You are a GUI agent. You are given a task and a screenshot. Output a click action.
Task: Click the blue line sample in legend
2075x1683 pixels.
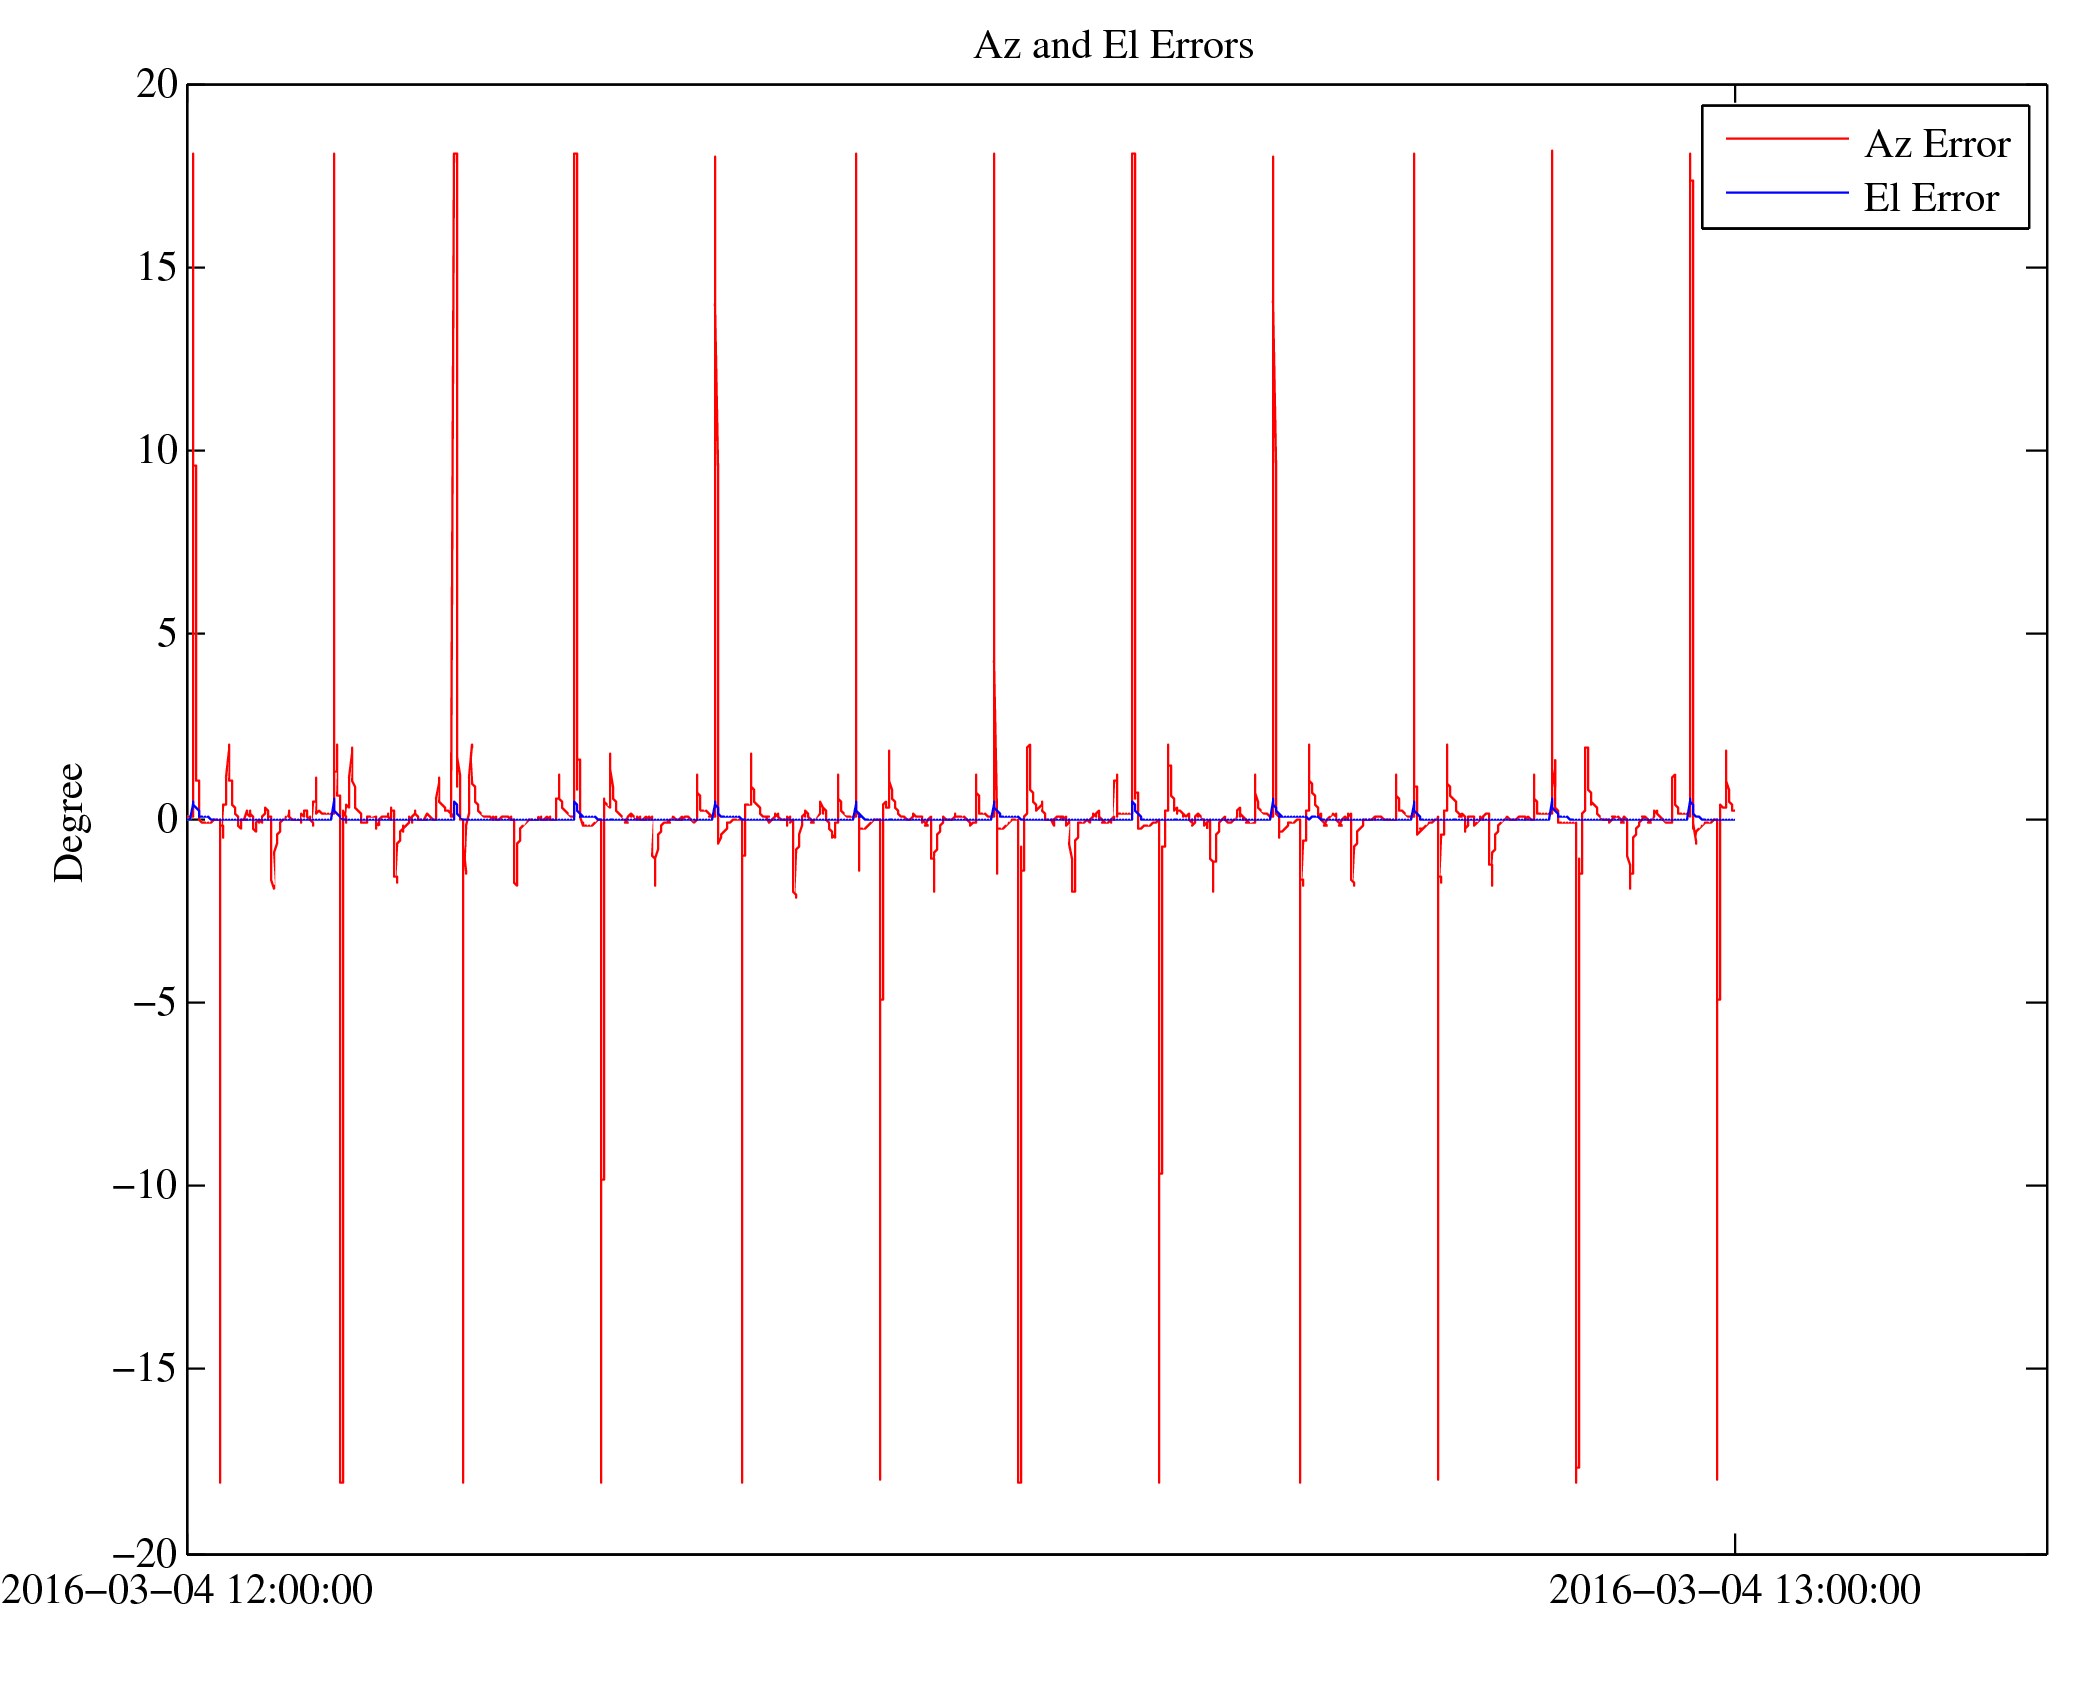(1787, 193)
